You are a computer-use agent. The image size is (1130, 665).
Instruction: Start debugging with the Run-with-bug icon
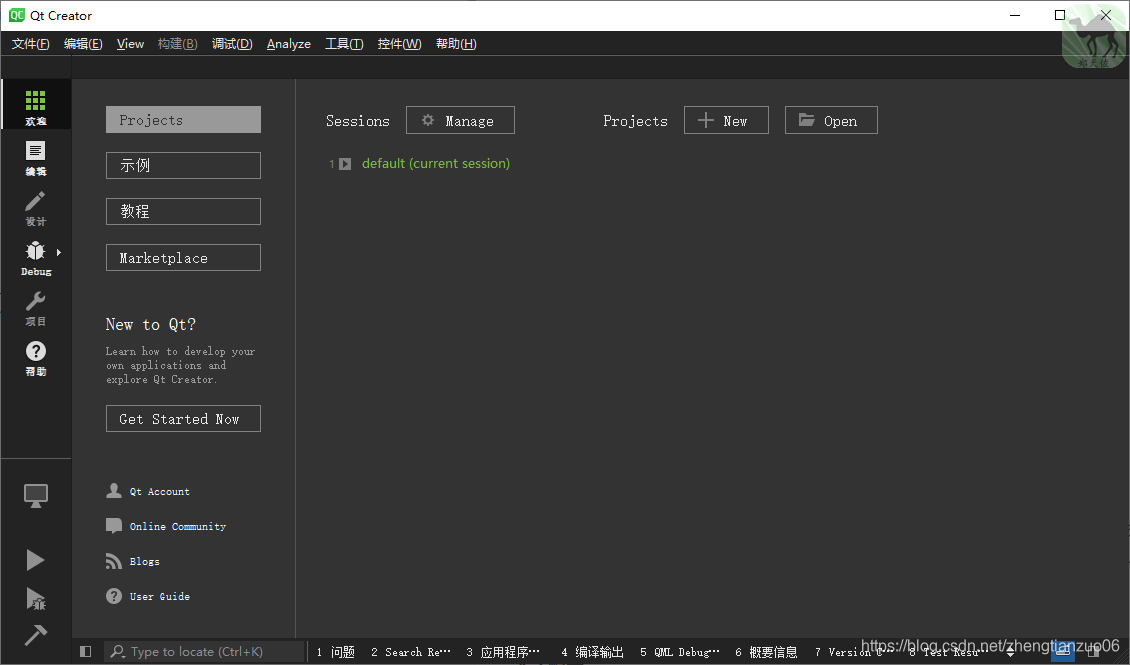35,599
